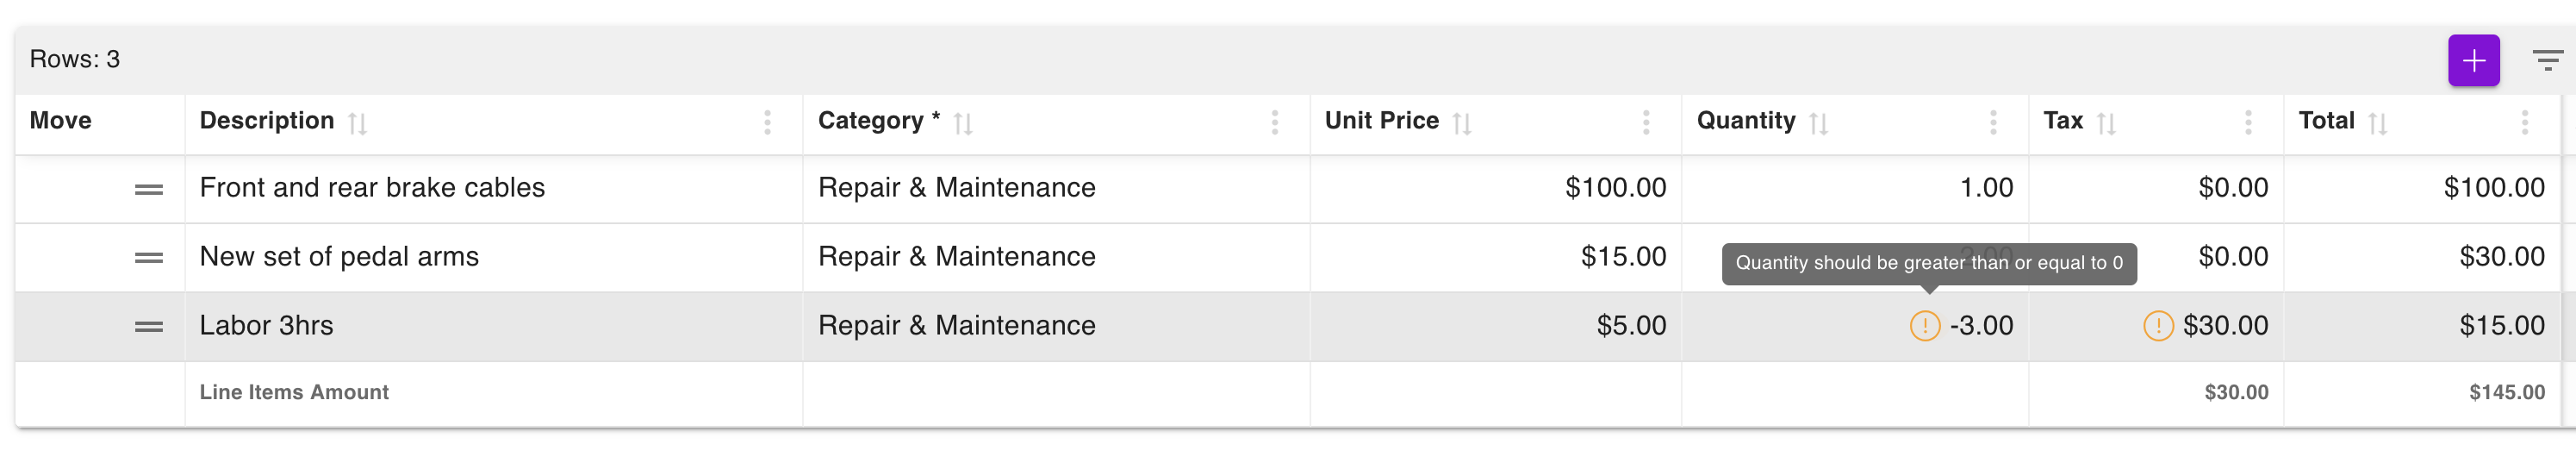
Task: Select the Labor 3hrs description cell
Action: pyautogui.click(x=494, y=326)
